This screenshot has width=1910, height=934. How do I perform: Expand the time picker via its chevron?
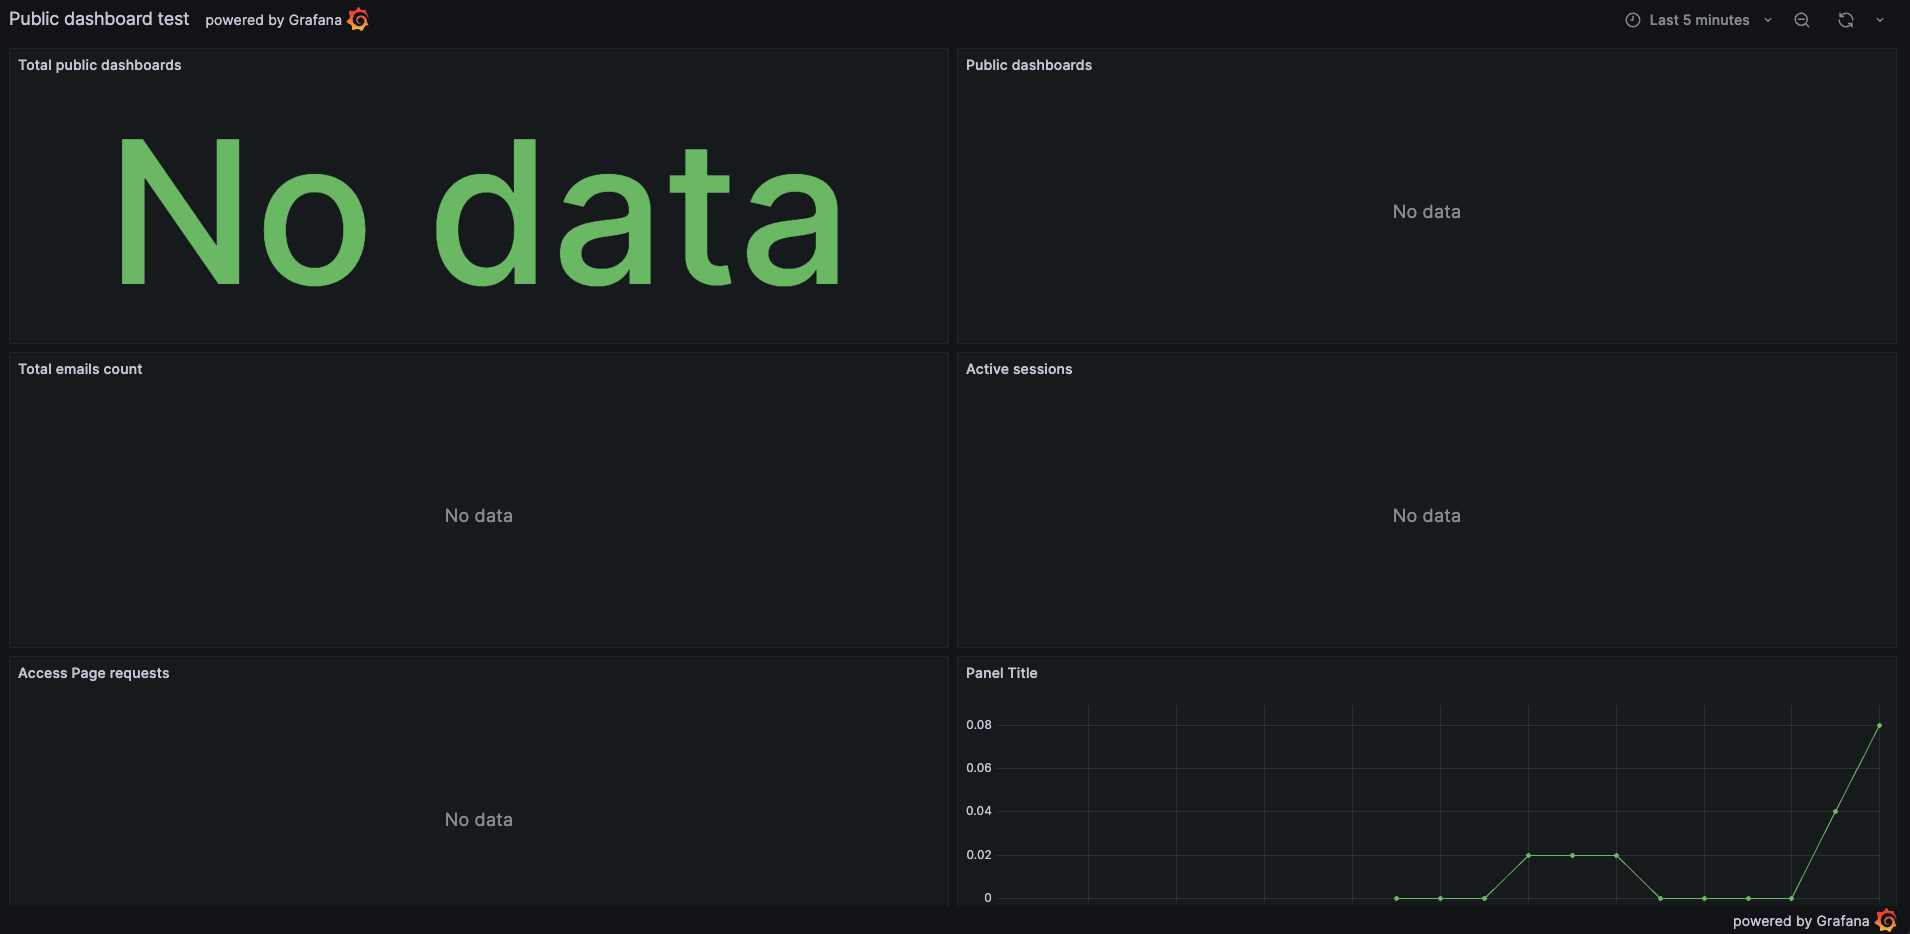1768,19
